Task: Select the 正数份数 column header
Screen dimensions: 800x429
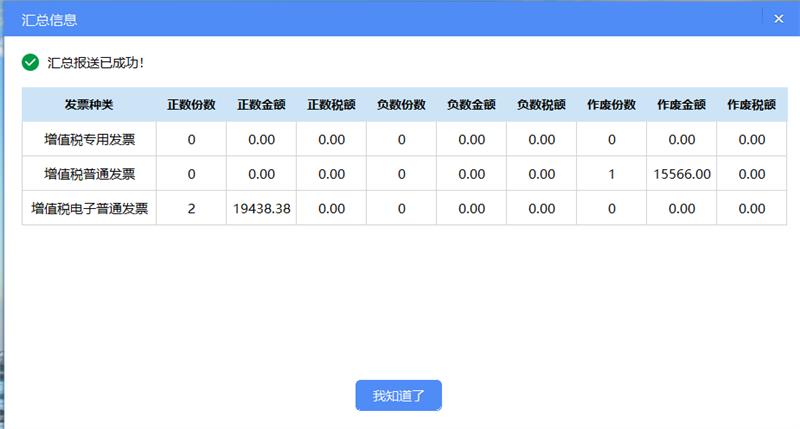Action: click(191, 105)
